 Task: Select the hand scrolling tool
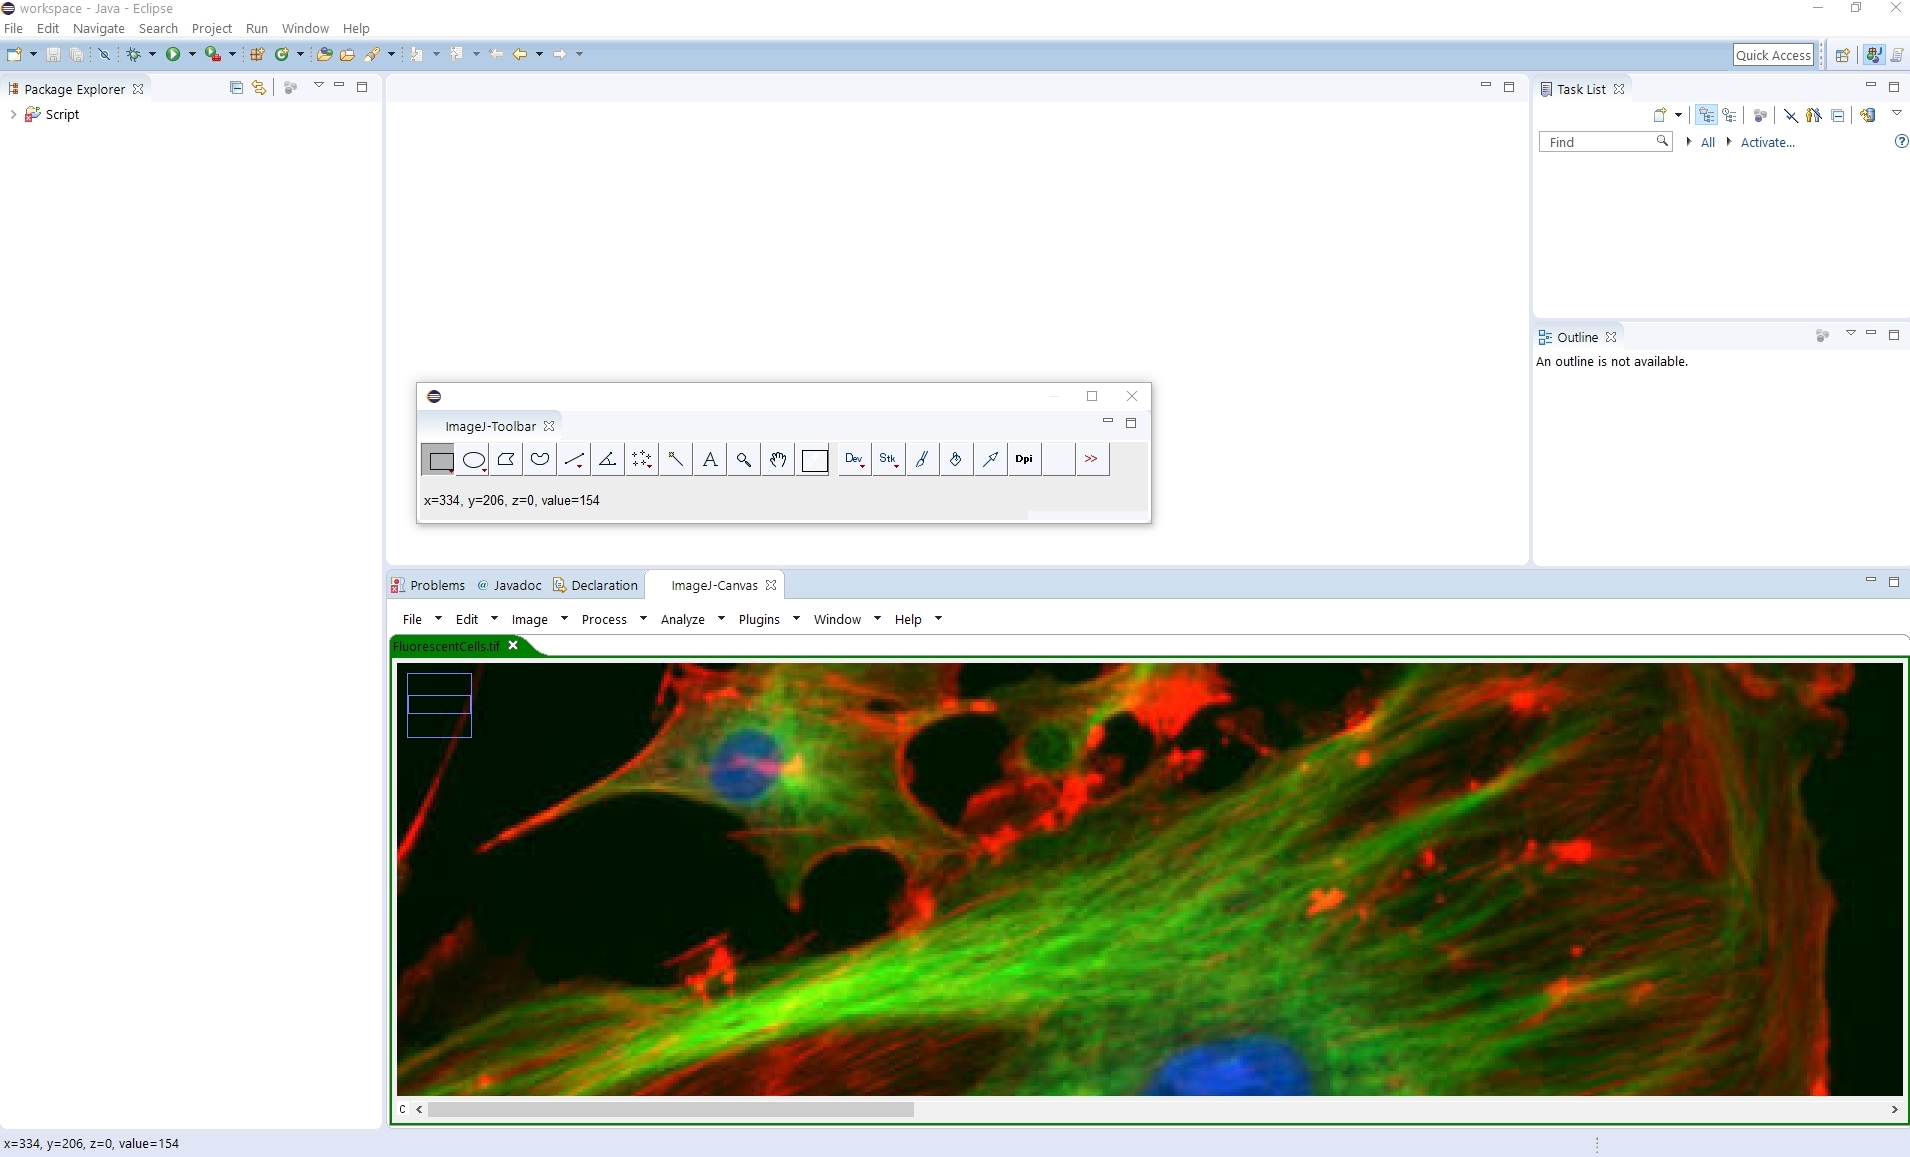point(778,459)
